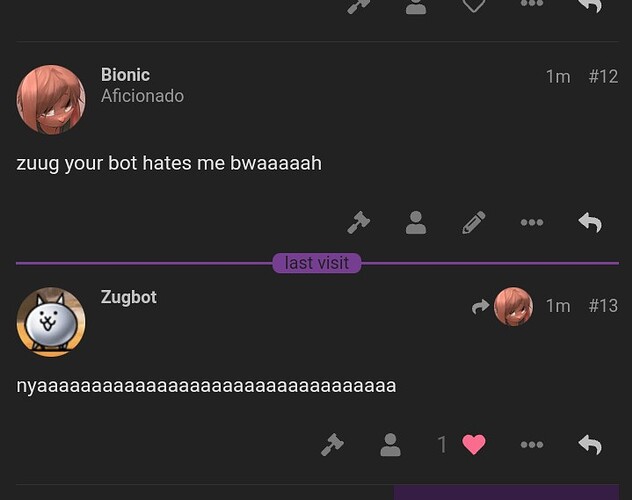Open Zugbot's username profile link
632x500 pixels.
[129, 297]
